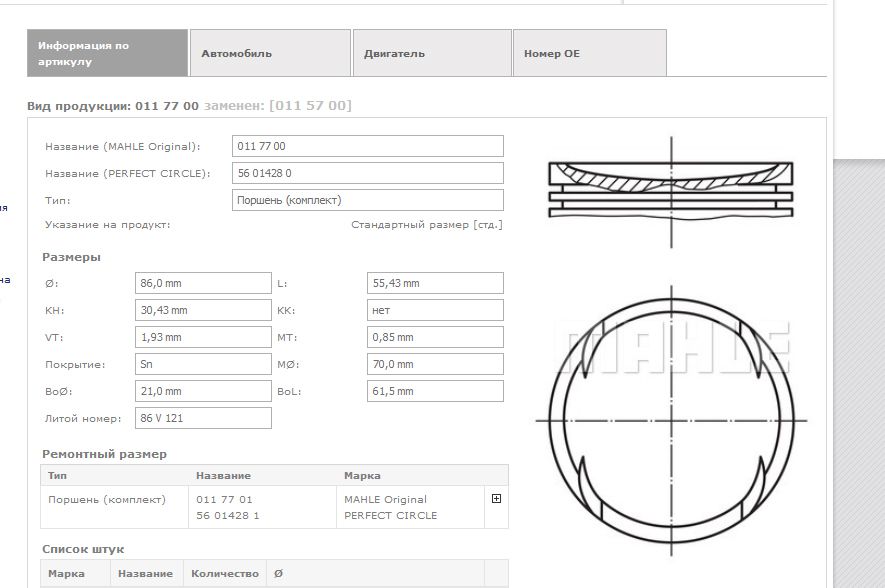Click the Название column header in Список штук

tap(145, 573)
